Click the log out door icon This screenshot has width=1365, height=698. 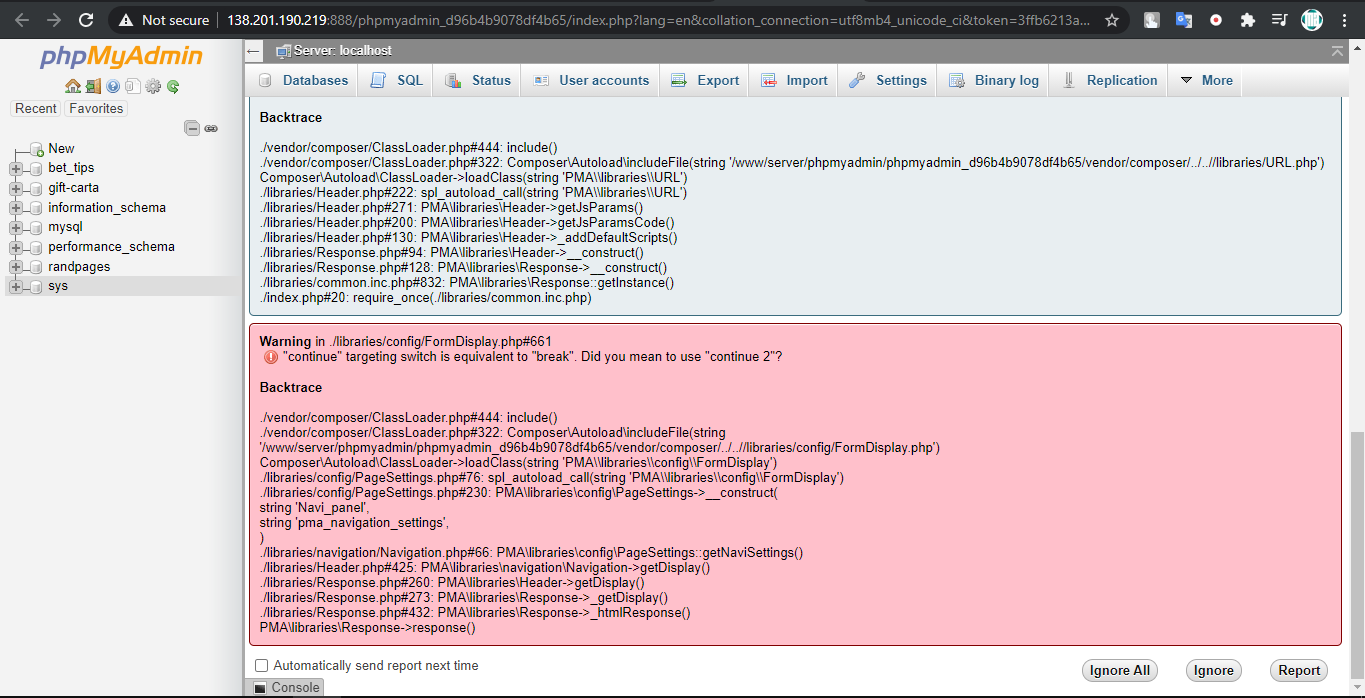93,86
